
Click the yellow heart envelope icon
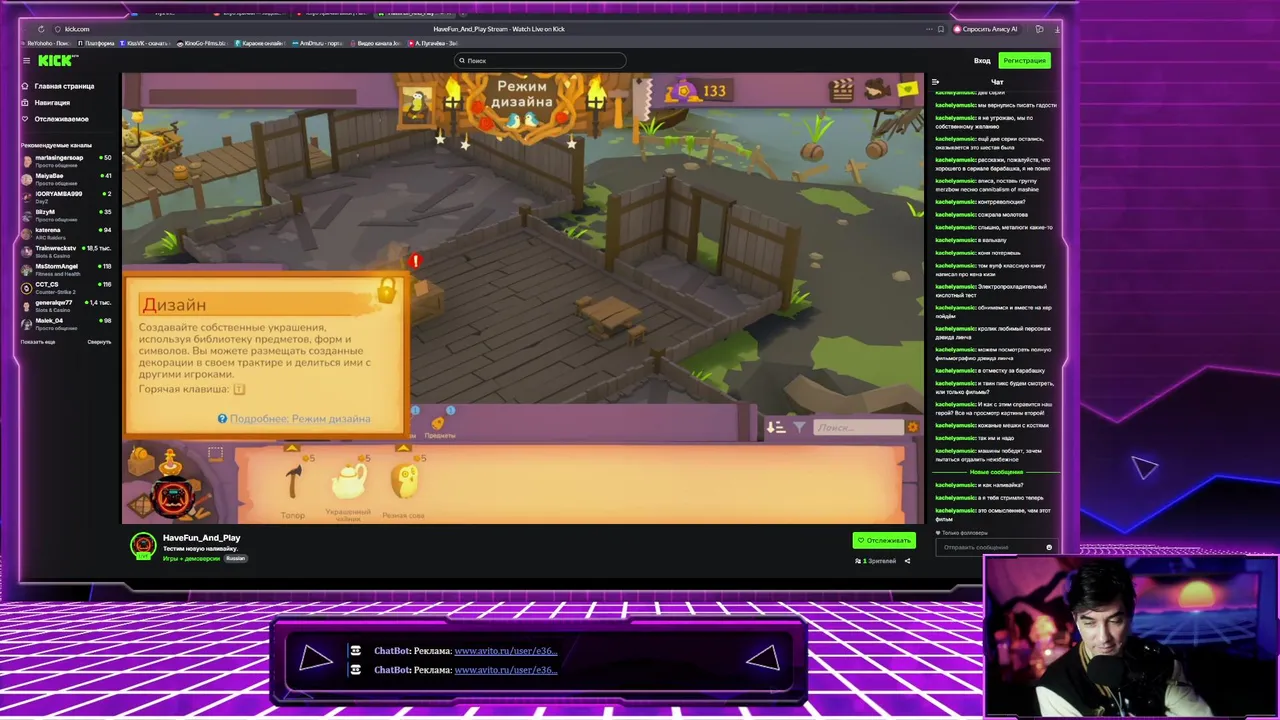click(907, 89)
